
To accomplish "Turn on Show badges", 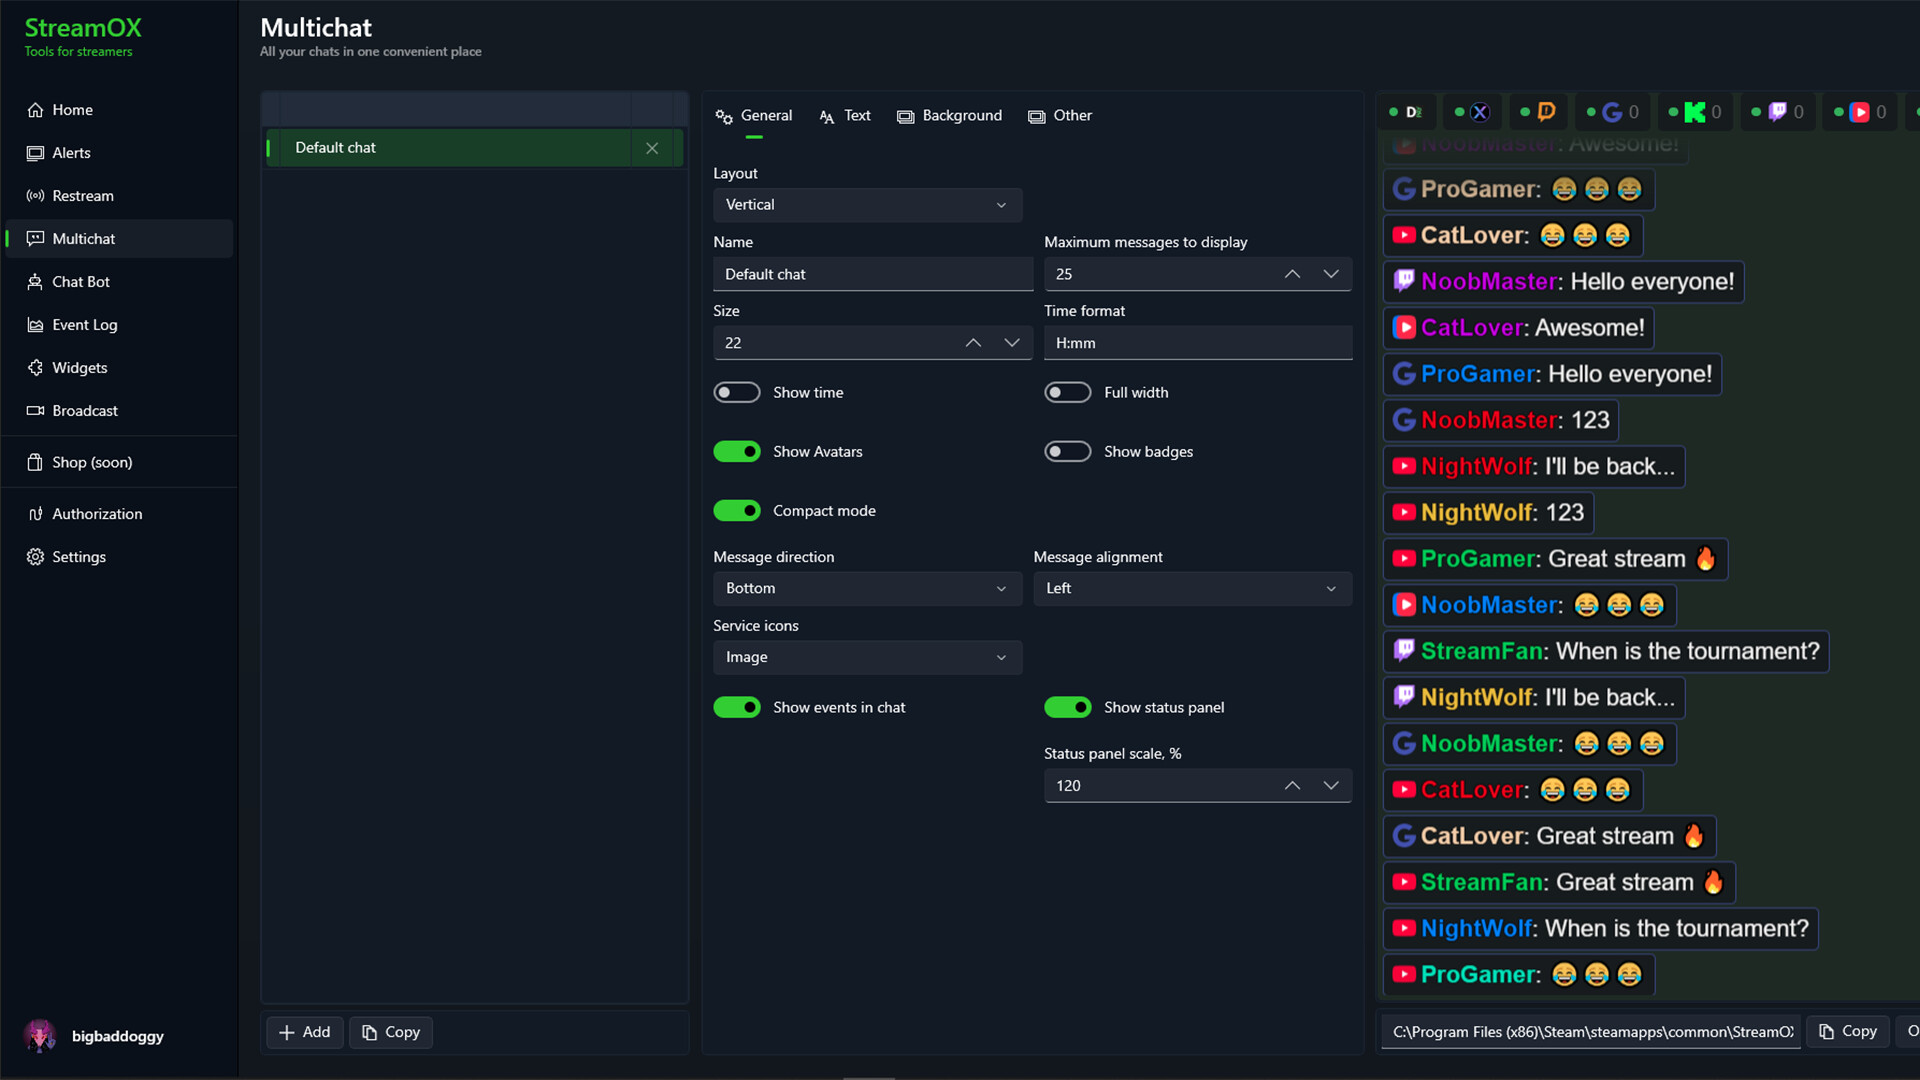I will click(x=1068, y=452).
